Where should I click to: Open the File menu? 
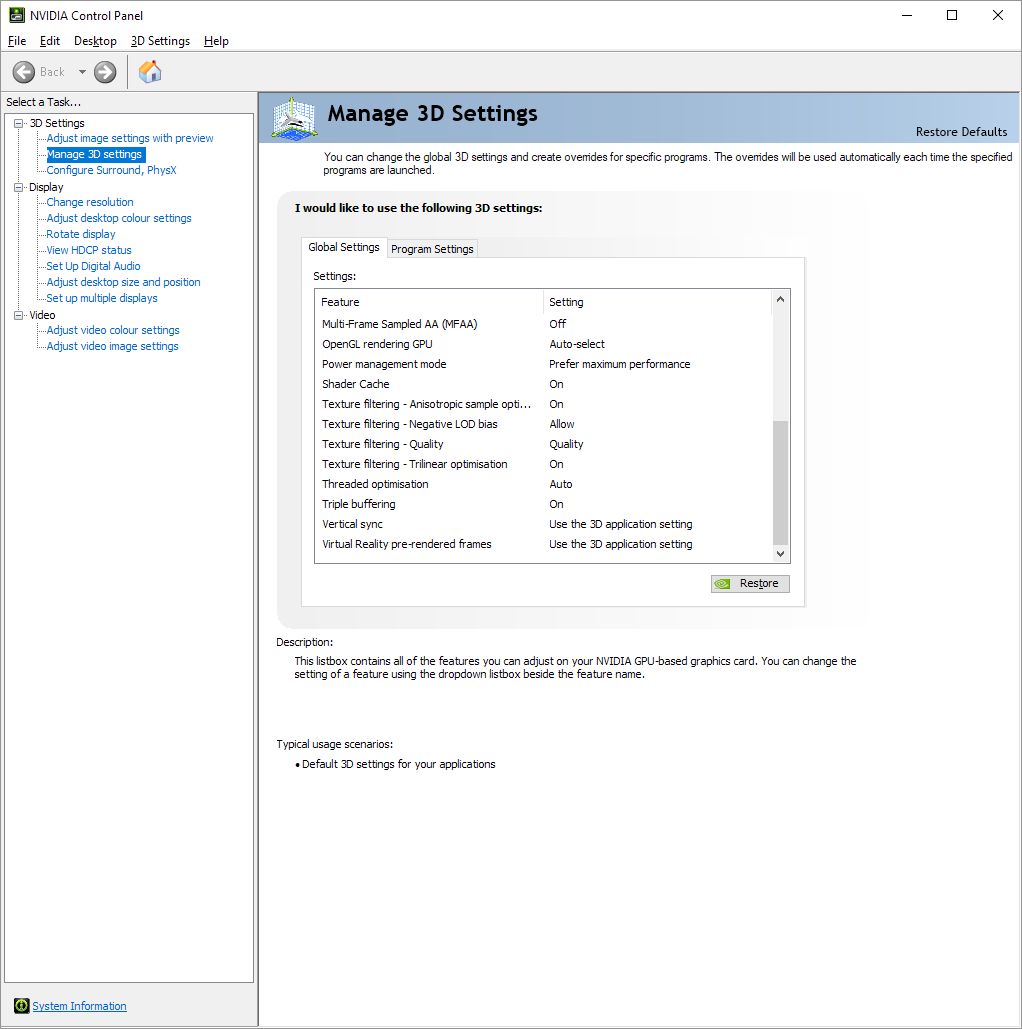17,41
